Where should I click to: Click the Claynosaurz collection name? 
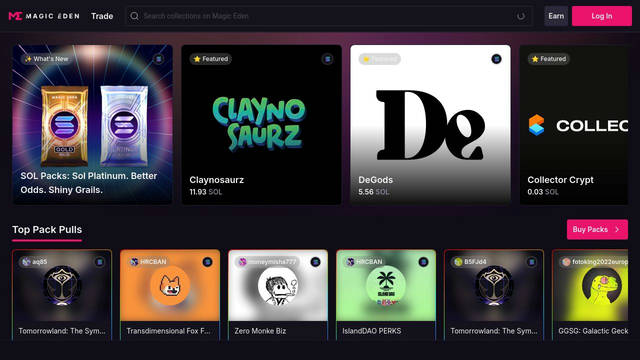click(216, 180)
